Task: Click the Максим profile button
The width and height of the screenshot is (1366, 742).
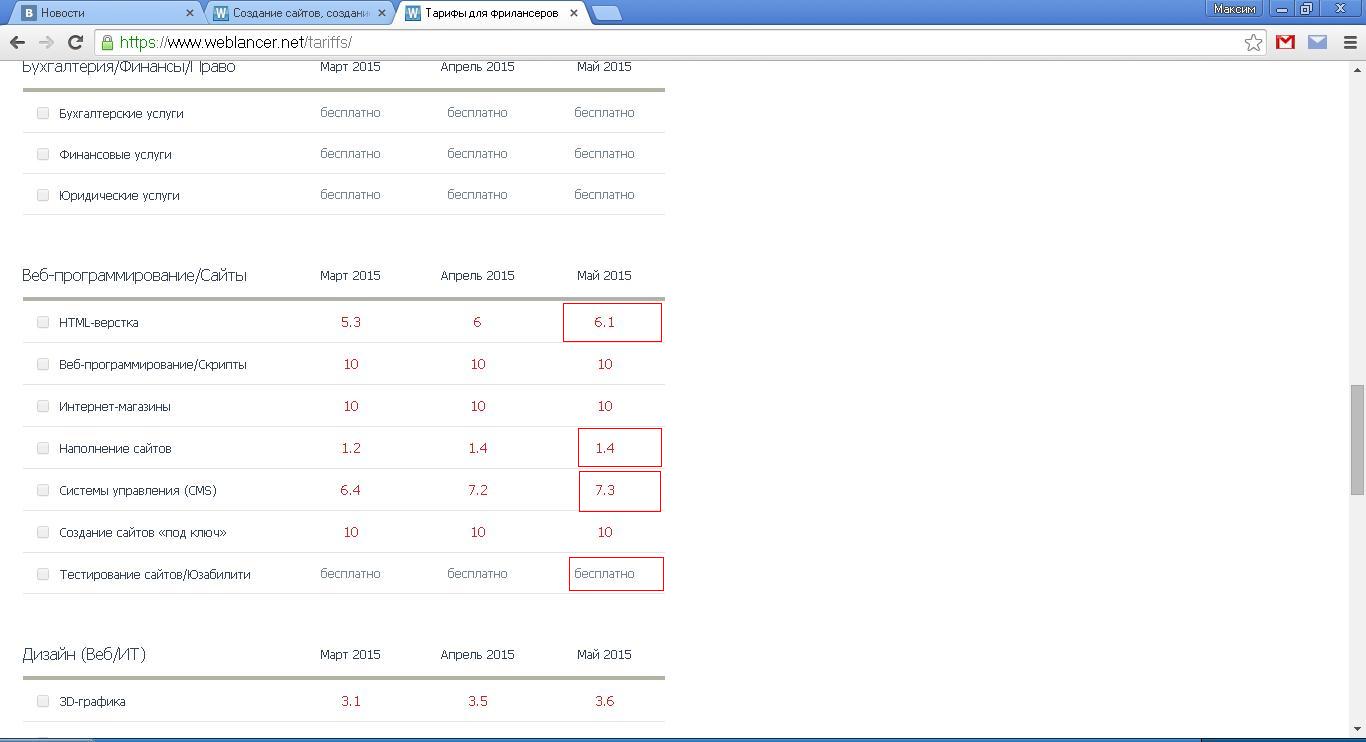Action: 1234,9
